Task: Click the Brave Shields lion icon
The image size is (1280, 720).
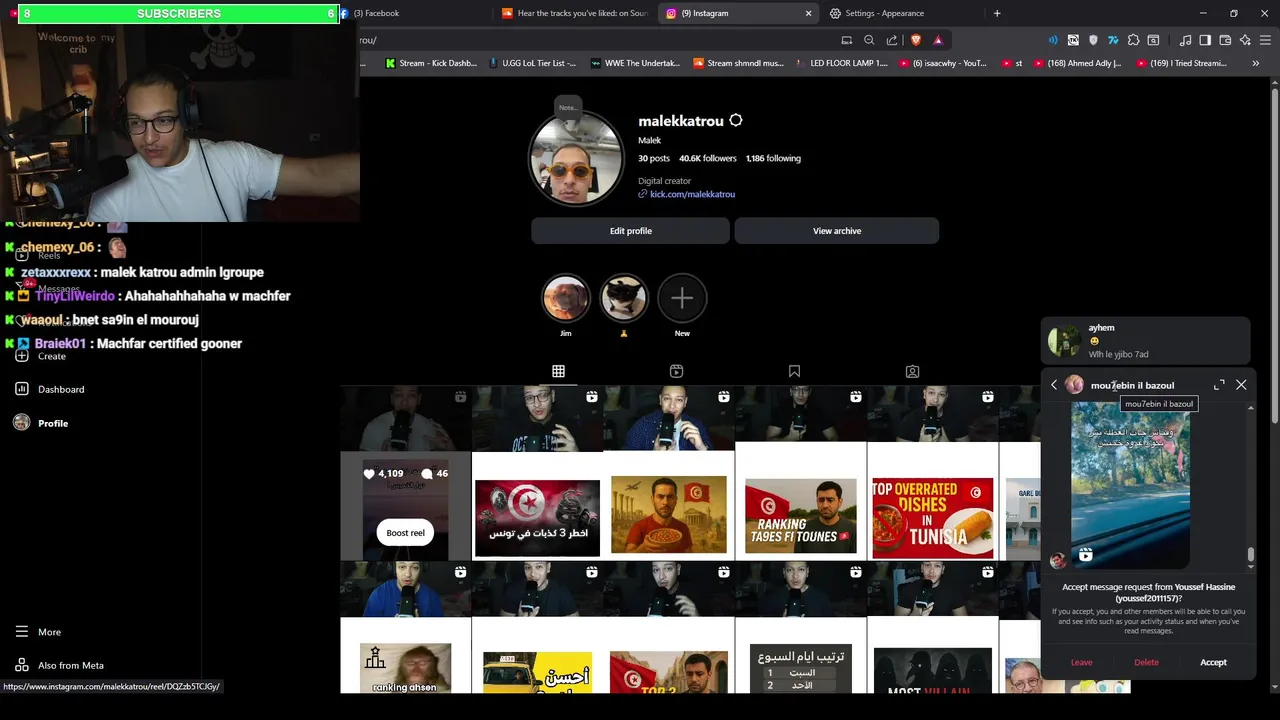Action: pos(915,40)
